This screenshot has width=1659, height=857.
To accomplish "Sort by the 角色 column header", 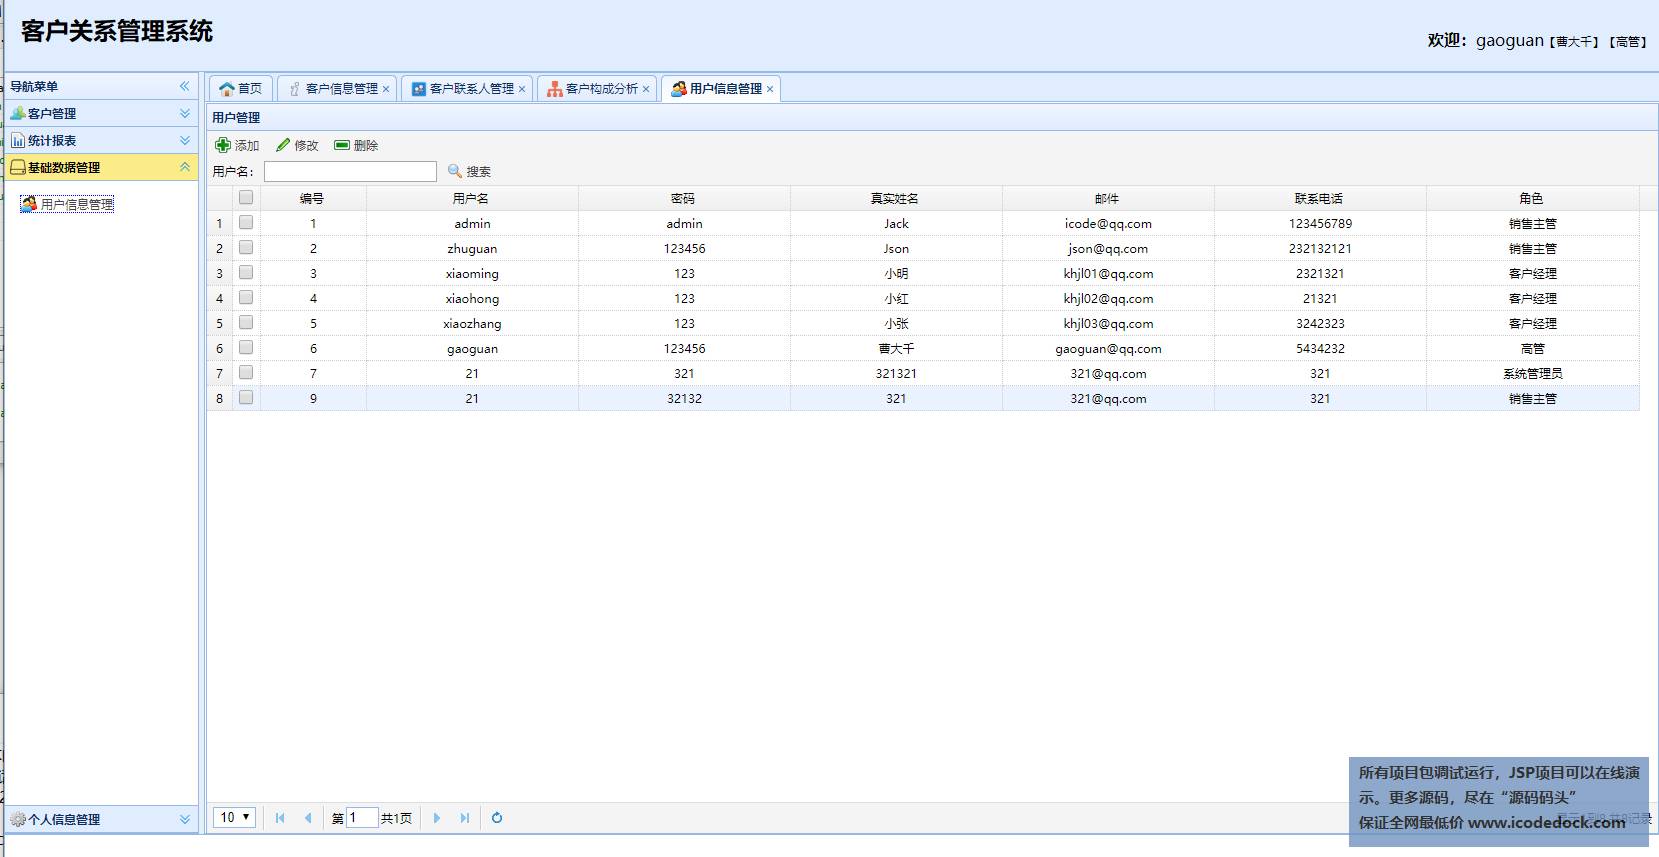I will pyautogui.click(x=1532, y=198).
